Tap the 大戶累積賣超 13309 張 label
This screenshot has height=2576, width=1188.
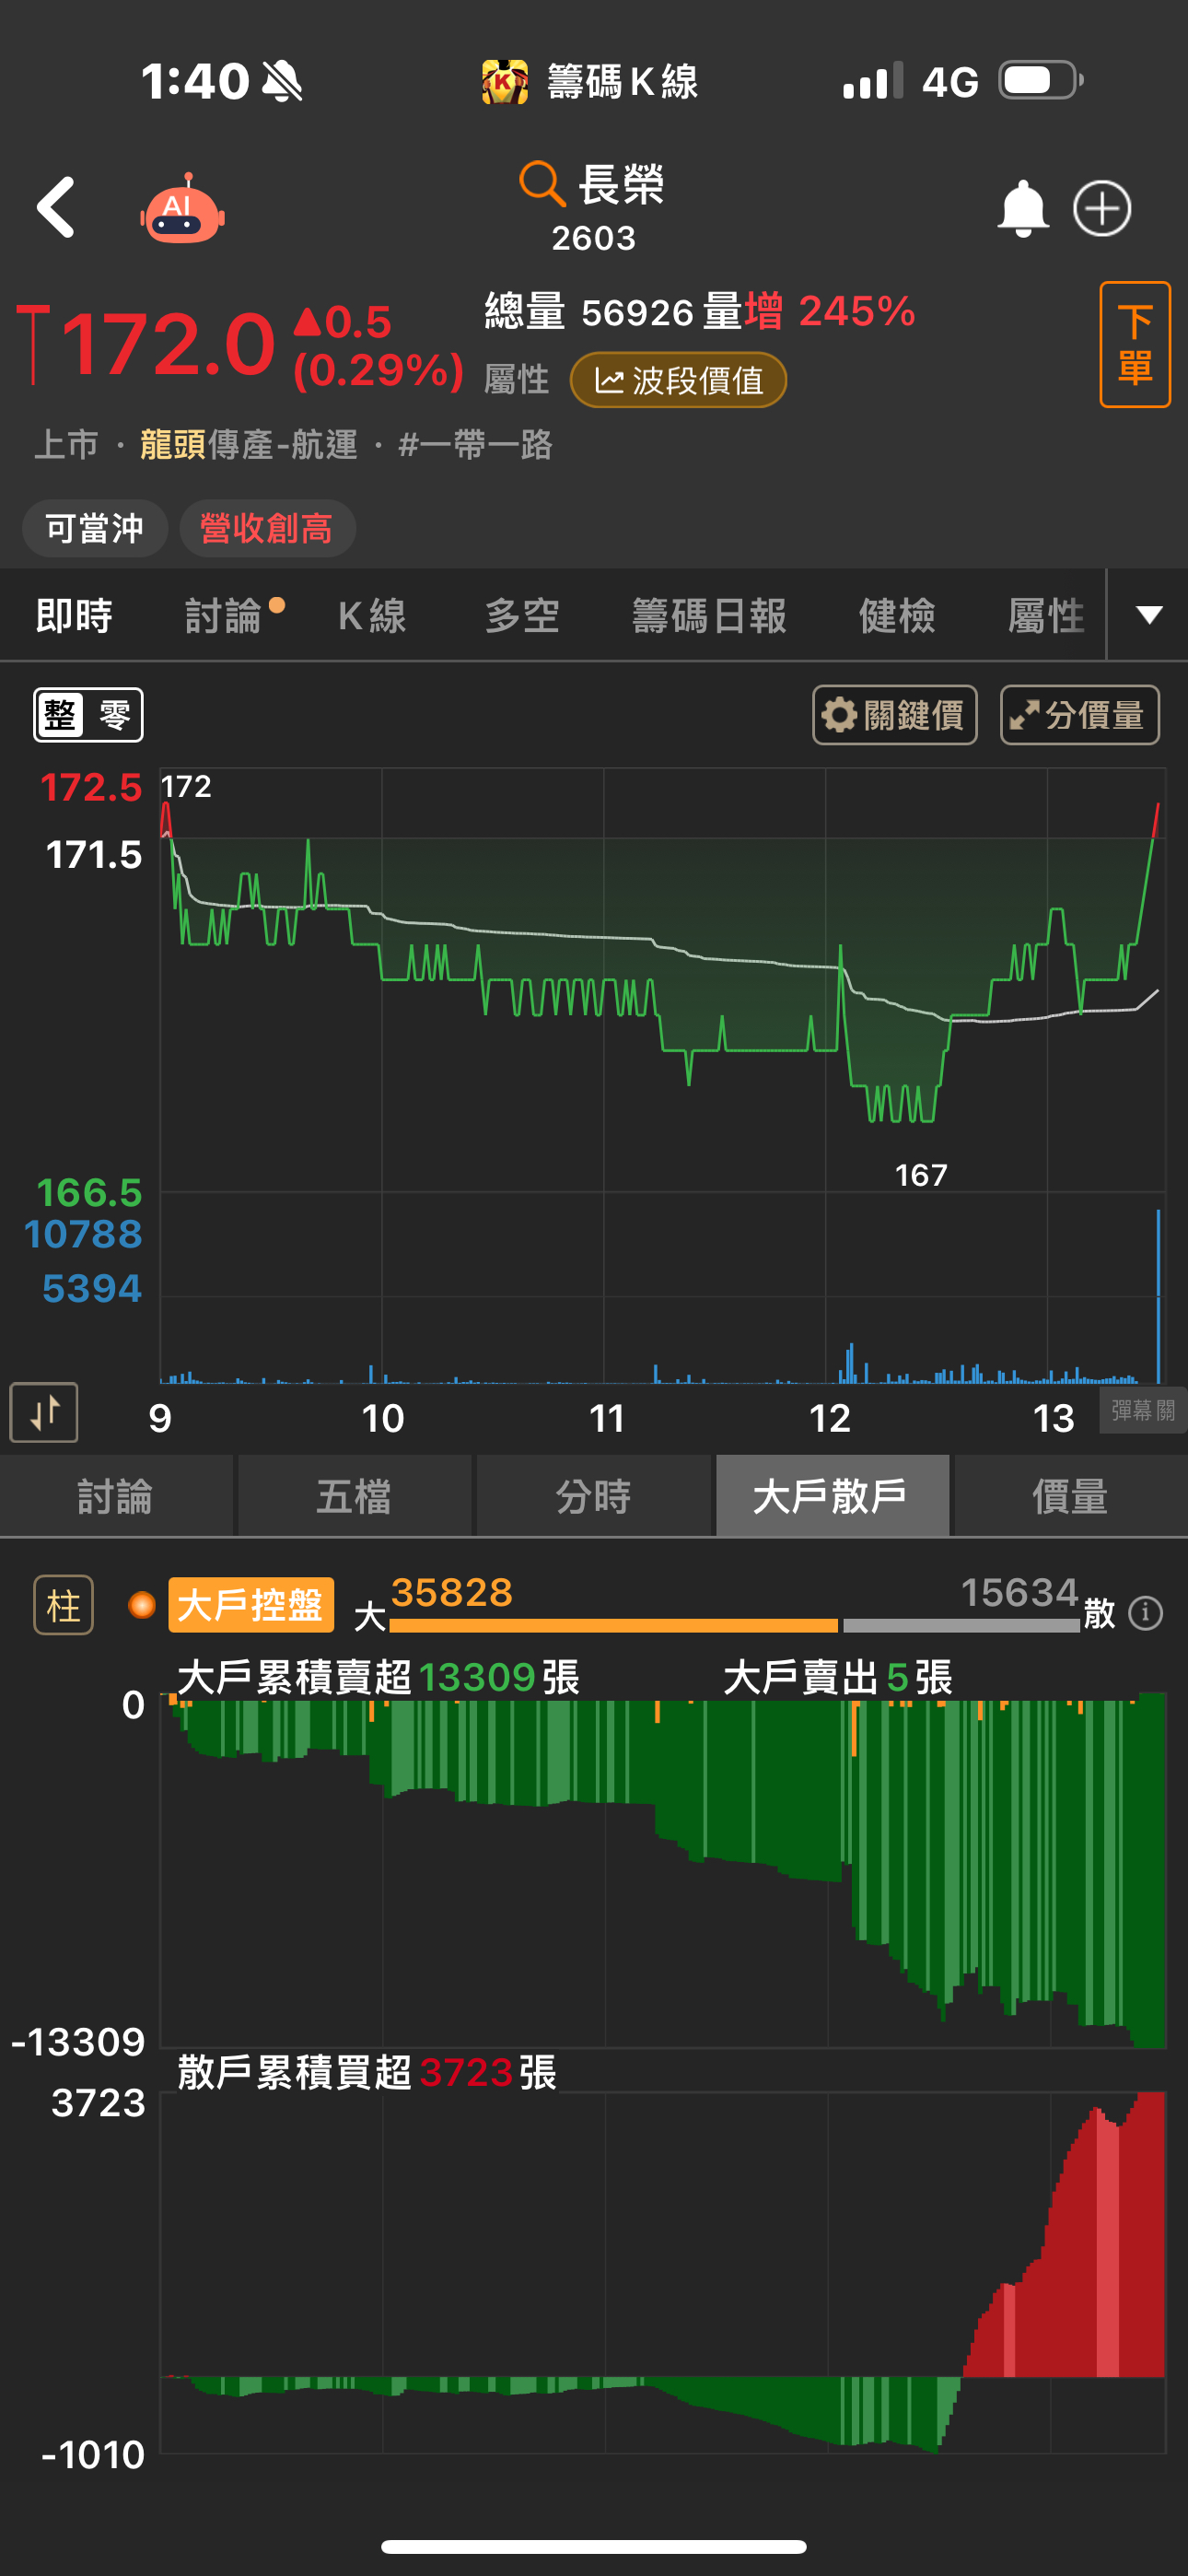[x=379, y=1677]
